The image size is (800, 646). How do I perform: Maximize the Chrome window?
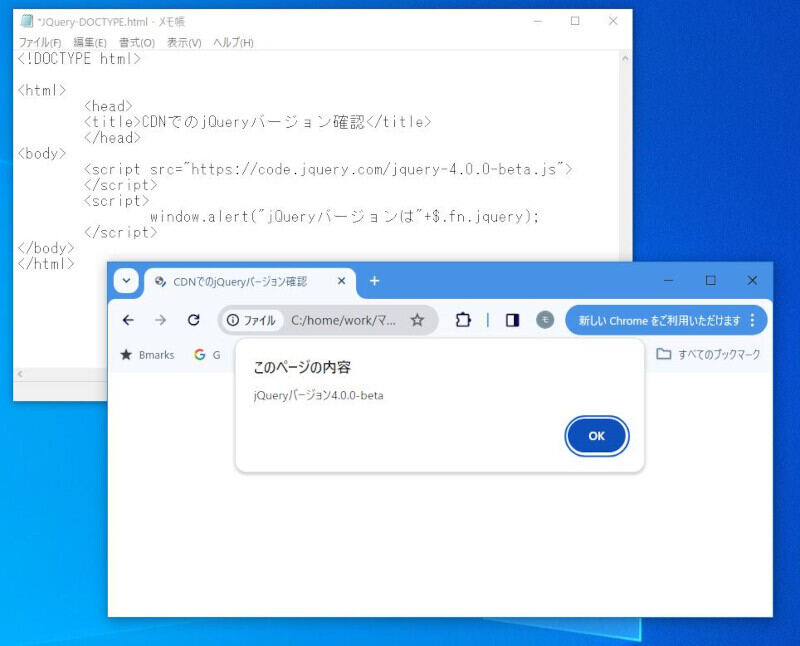710,280
